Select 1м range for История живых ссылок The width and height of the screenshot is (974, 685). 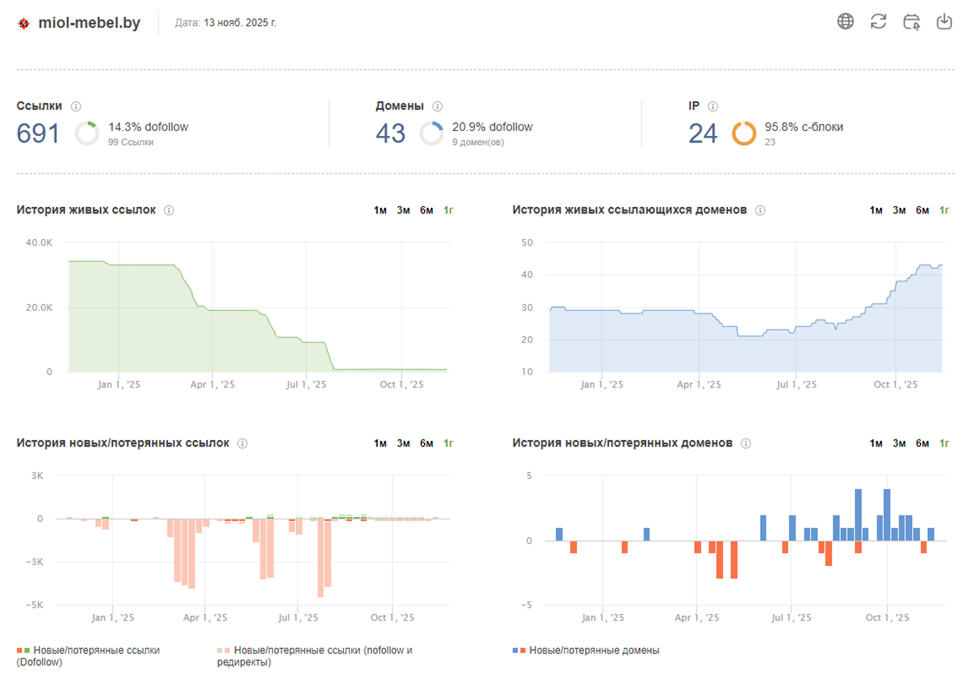(380, 211)
